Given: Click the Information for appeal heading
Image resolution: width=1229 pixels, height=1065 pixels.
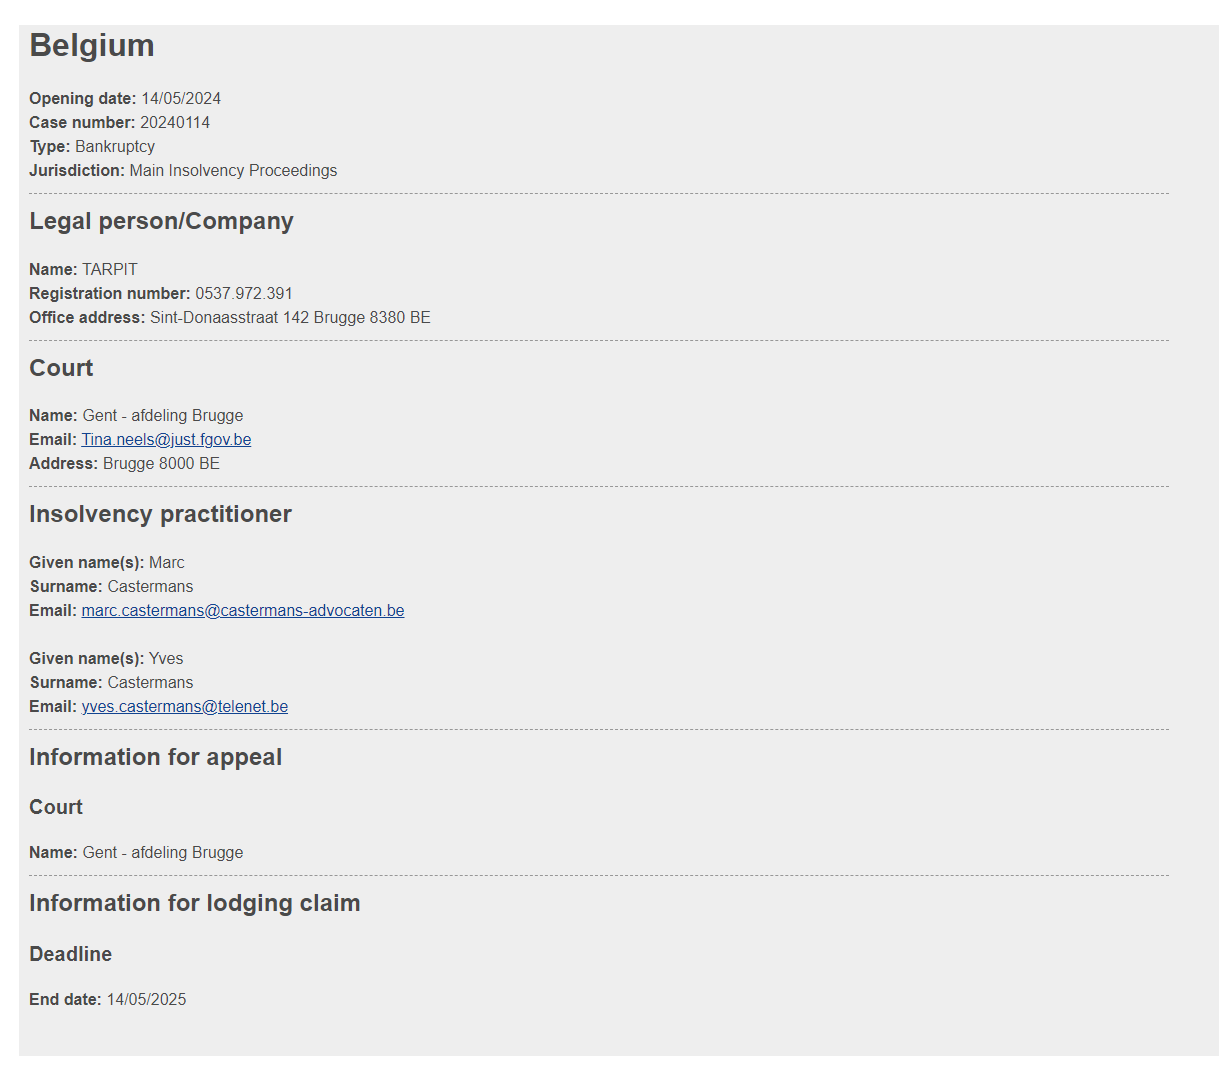Looking at the screenshot, I should (x=155, y=758).
